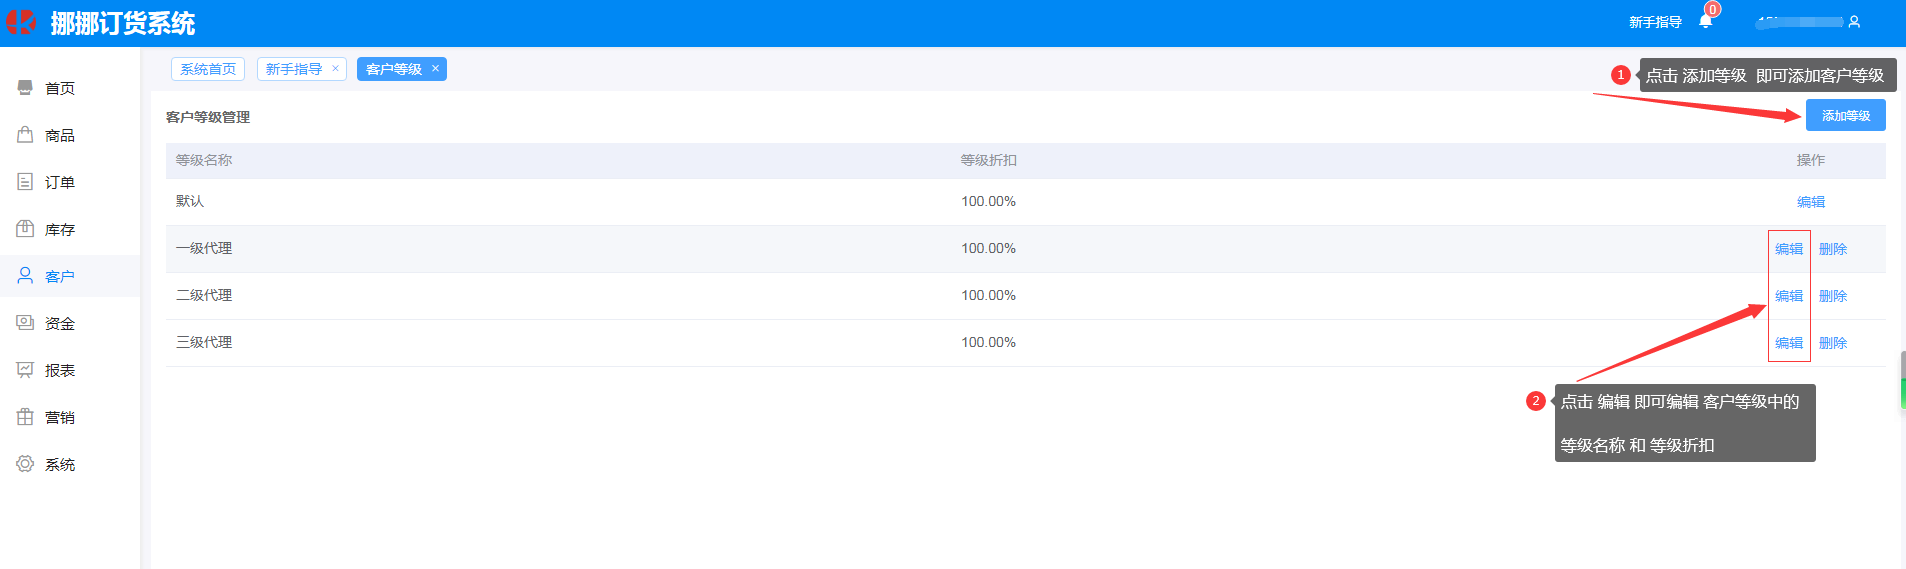Close the 客户等级 tab
The image size is (1906, 569).
435,69
